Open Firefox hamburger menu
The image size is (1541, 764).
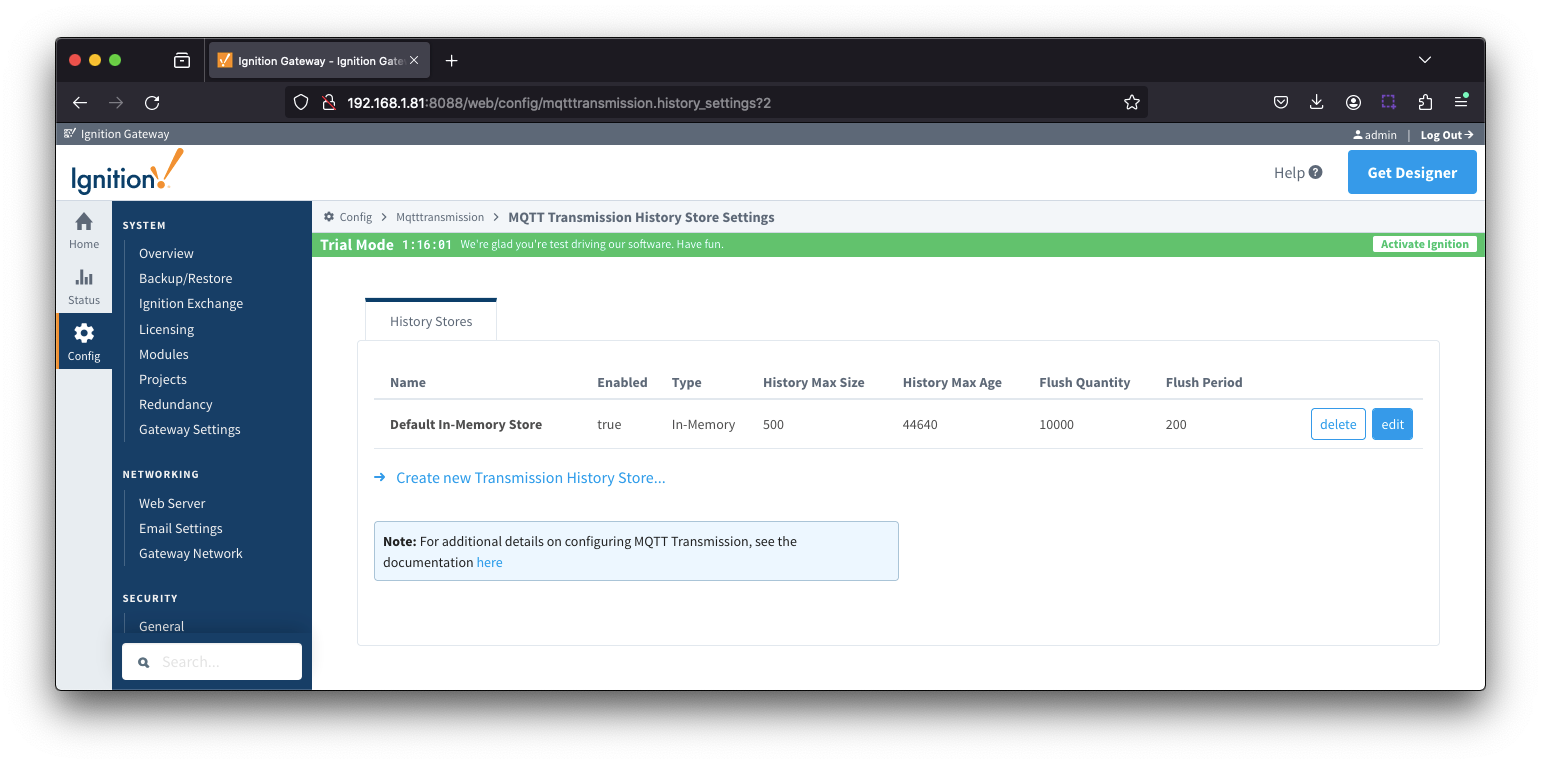point(1461,102)
